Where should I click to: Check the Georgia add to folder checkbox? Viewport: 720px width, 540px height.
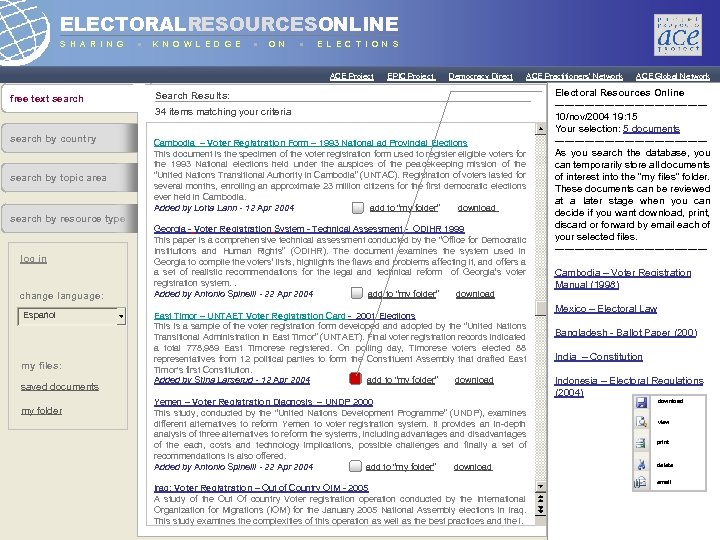356,293
